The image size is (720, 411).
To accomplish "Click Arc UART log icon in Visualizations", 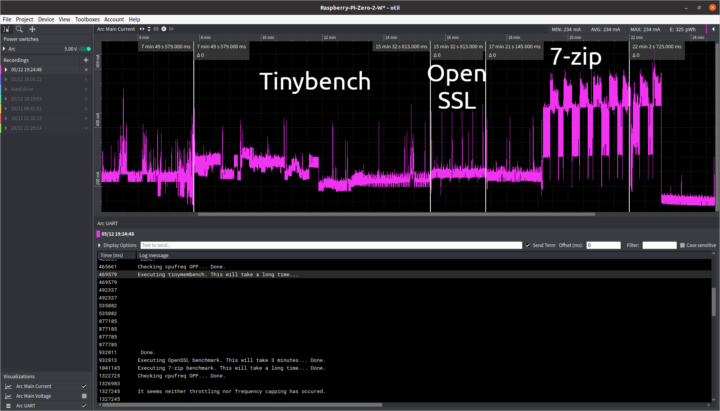I will click(x=8, y=406).
